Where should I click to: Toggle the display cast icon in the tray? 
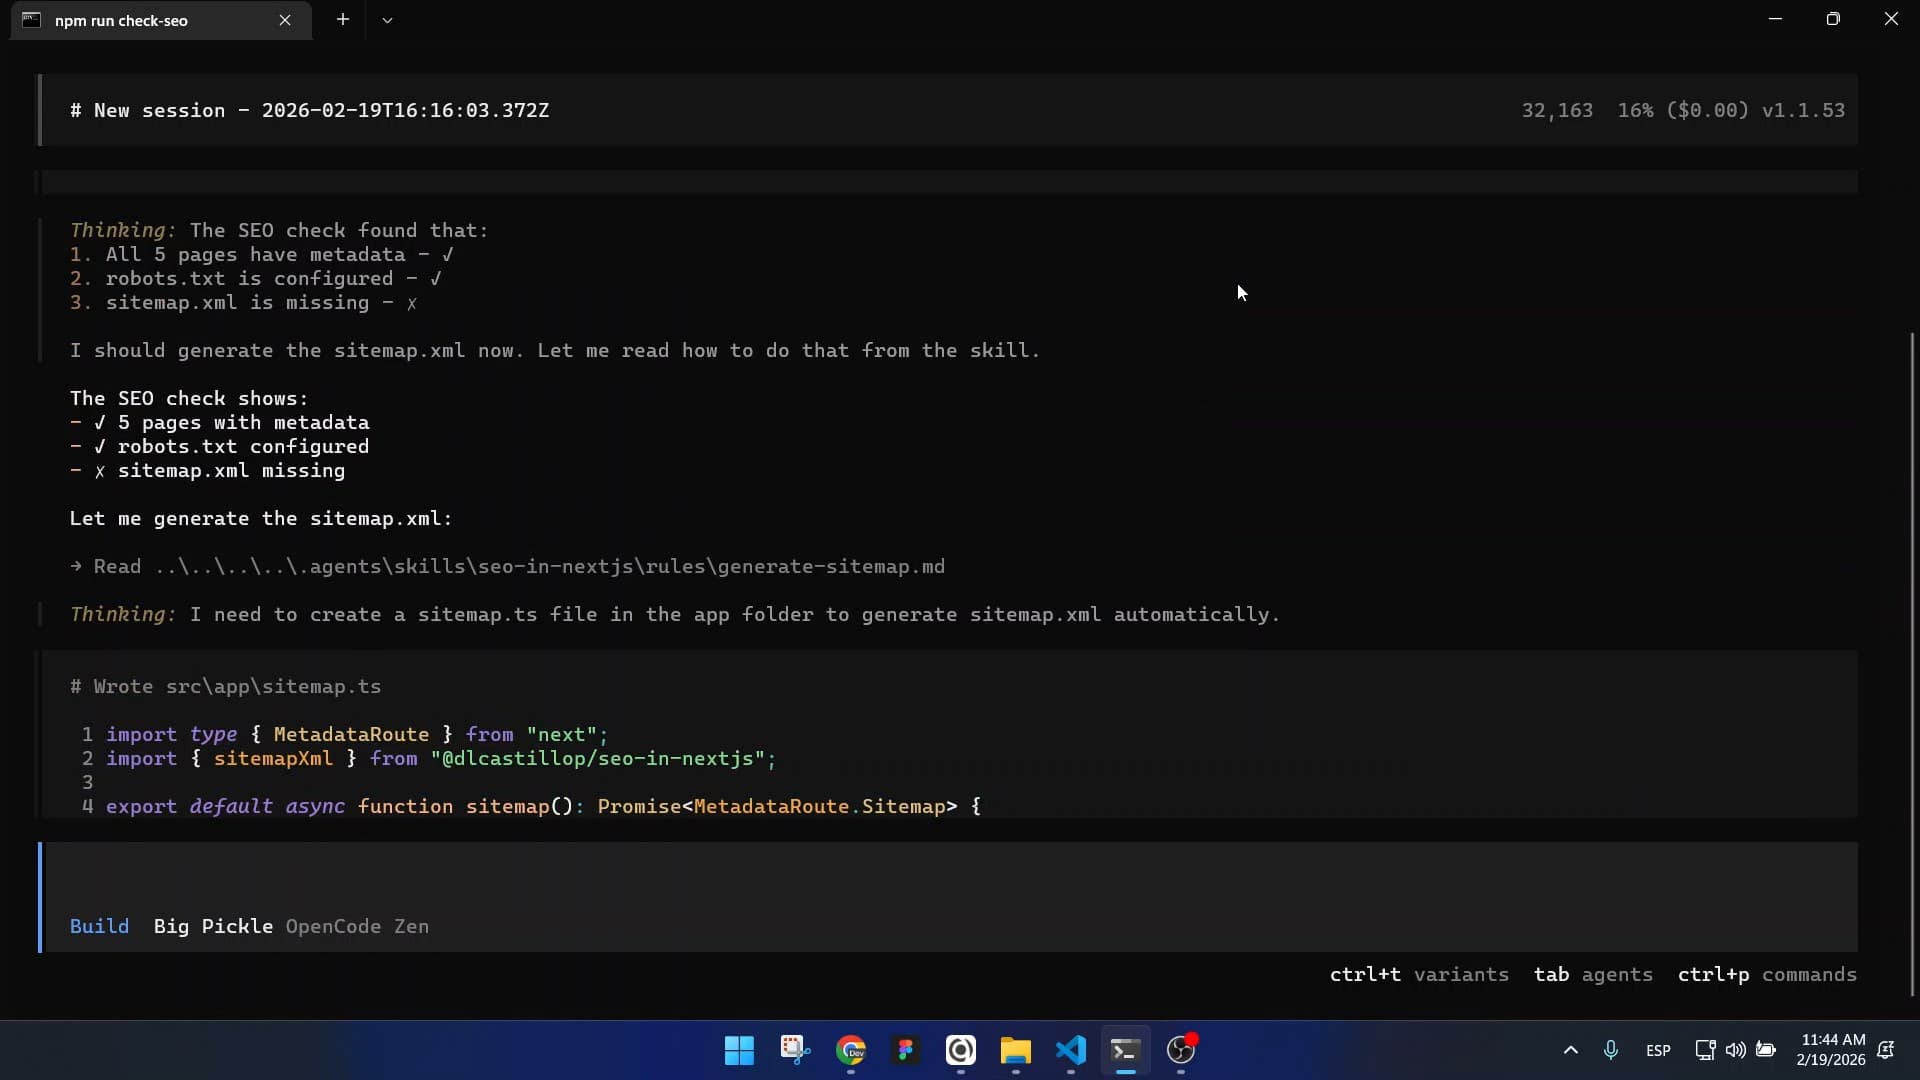click(1705, 1050)
